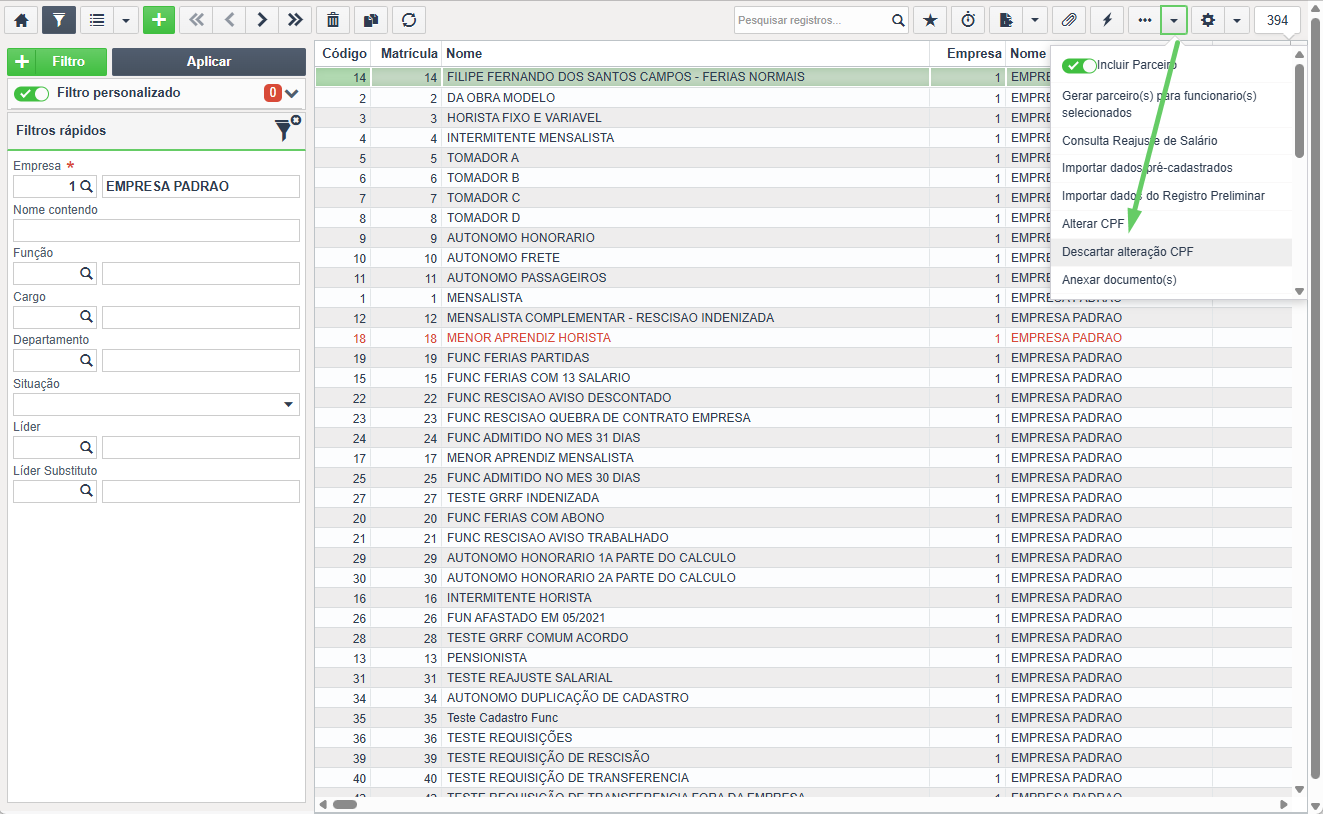Toggle the Filtro personalizado switch

tap(32, 93)
